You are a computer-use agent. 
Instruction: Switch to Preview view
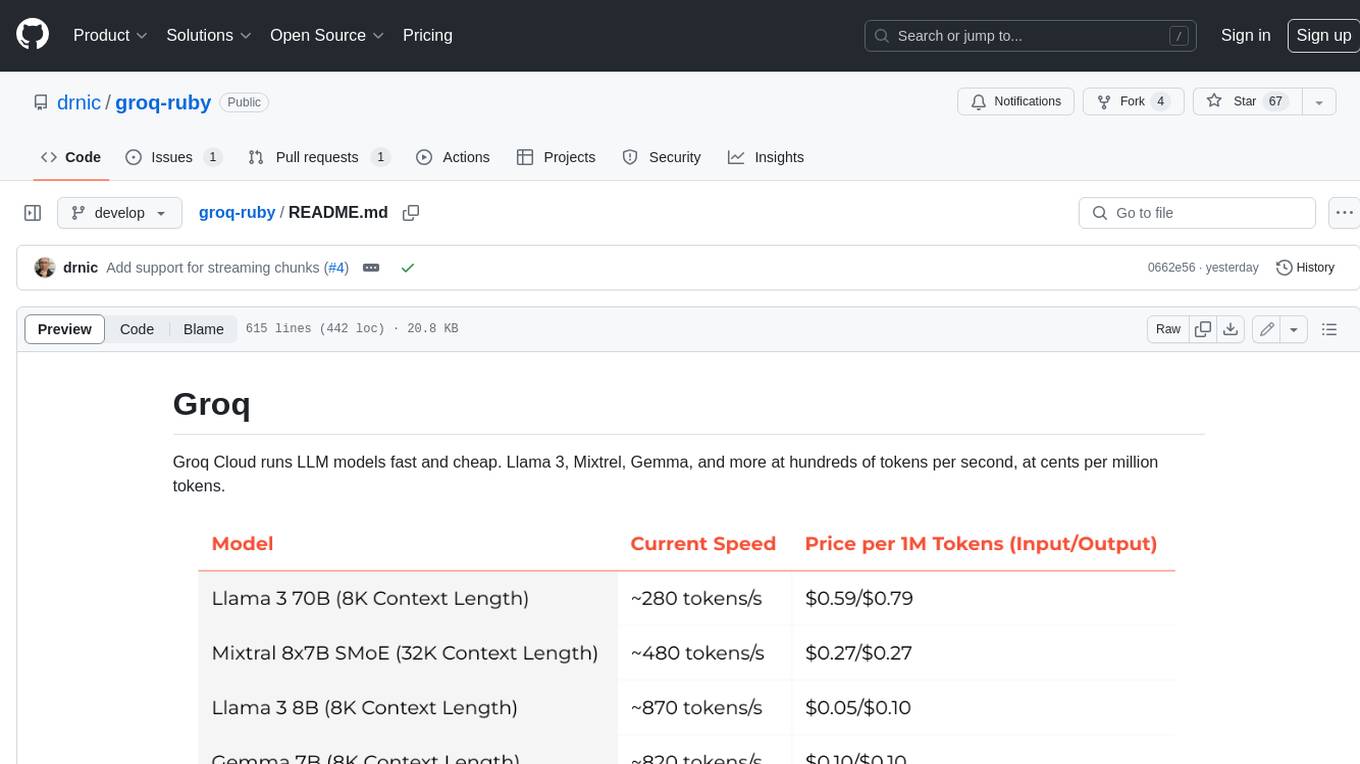65,329
